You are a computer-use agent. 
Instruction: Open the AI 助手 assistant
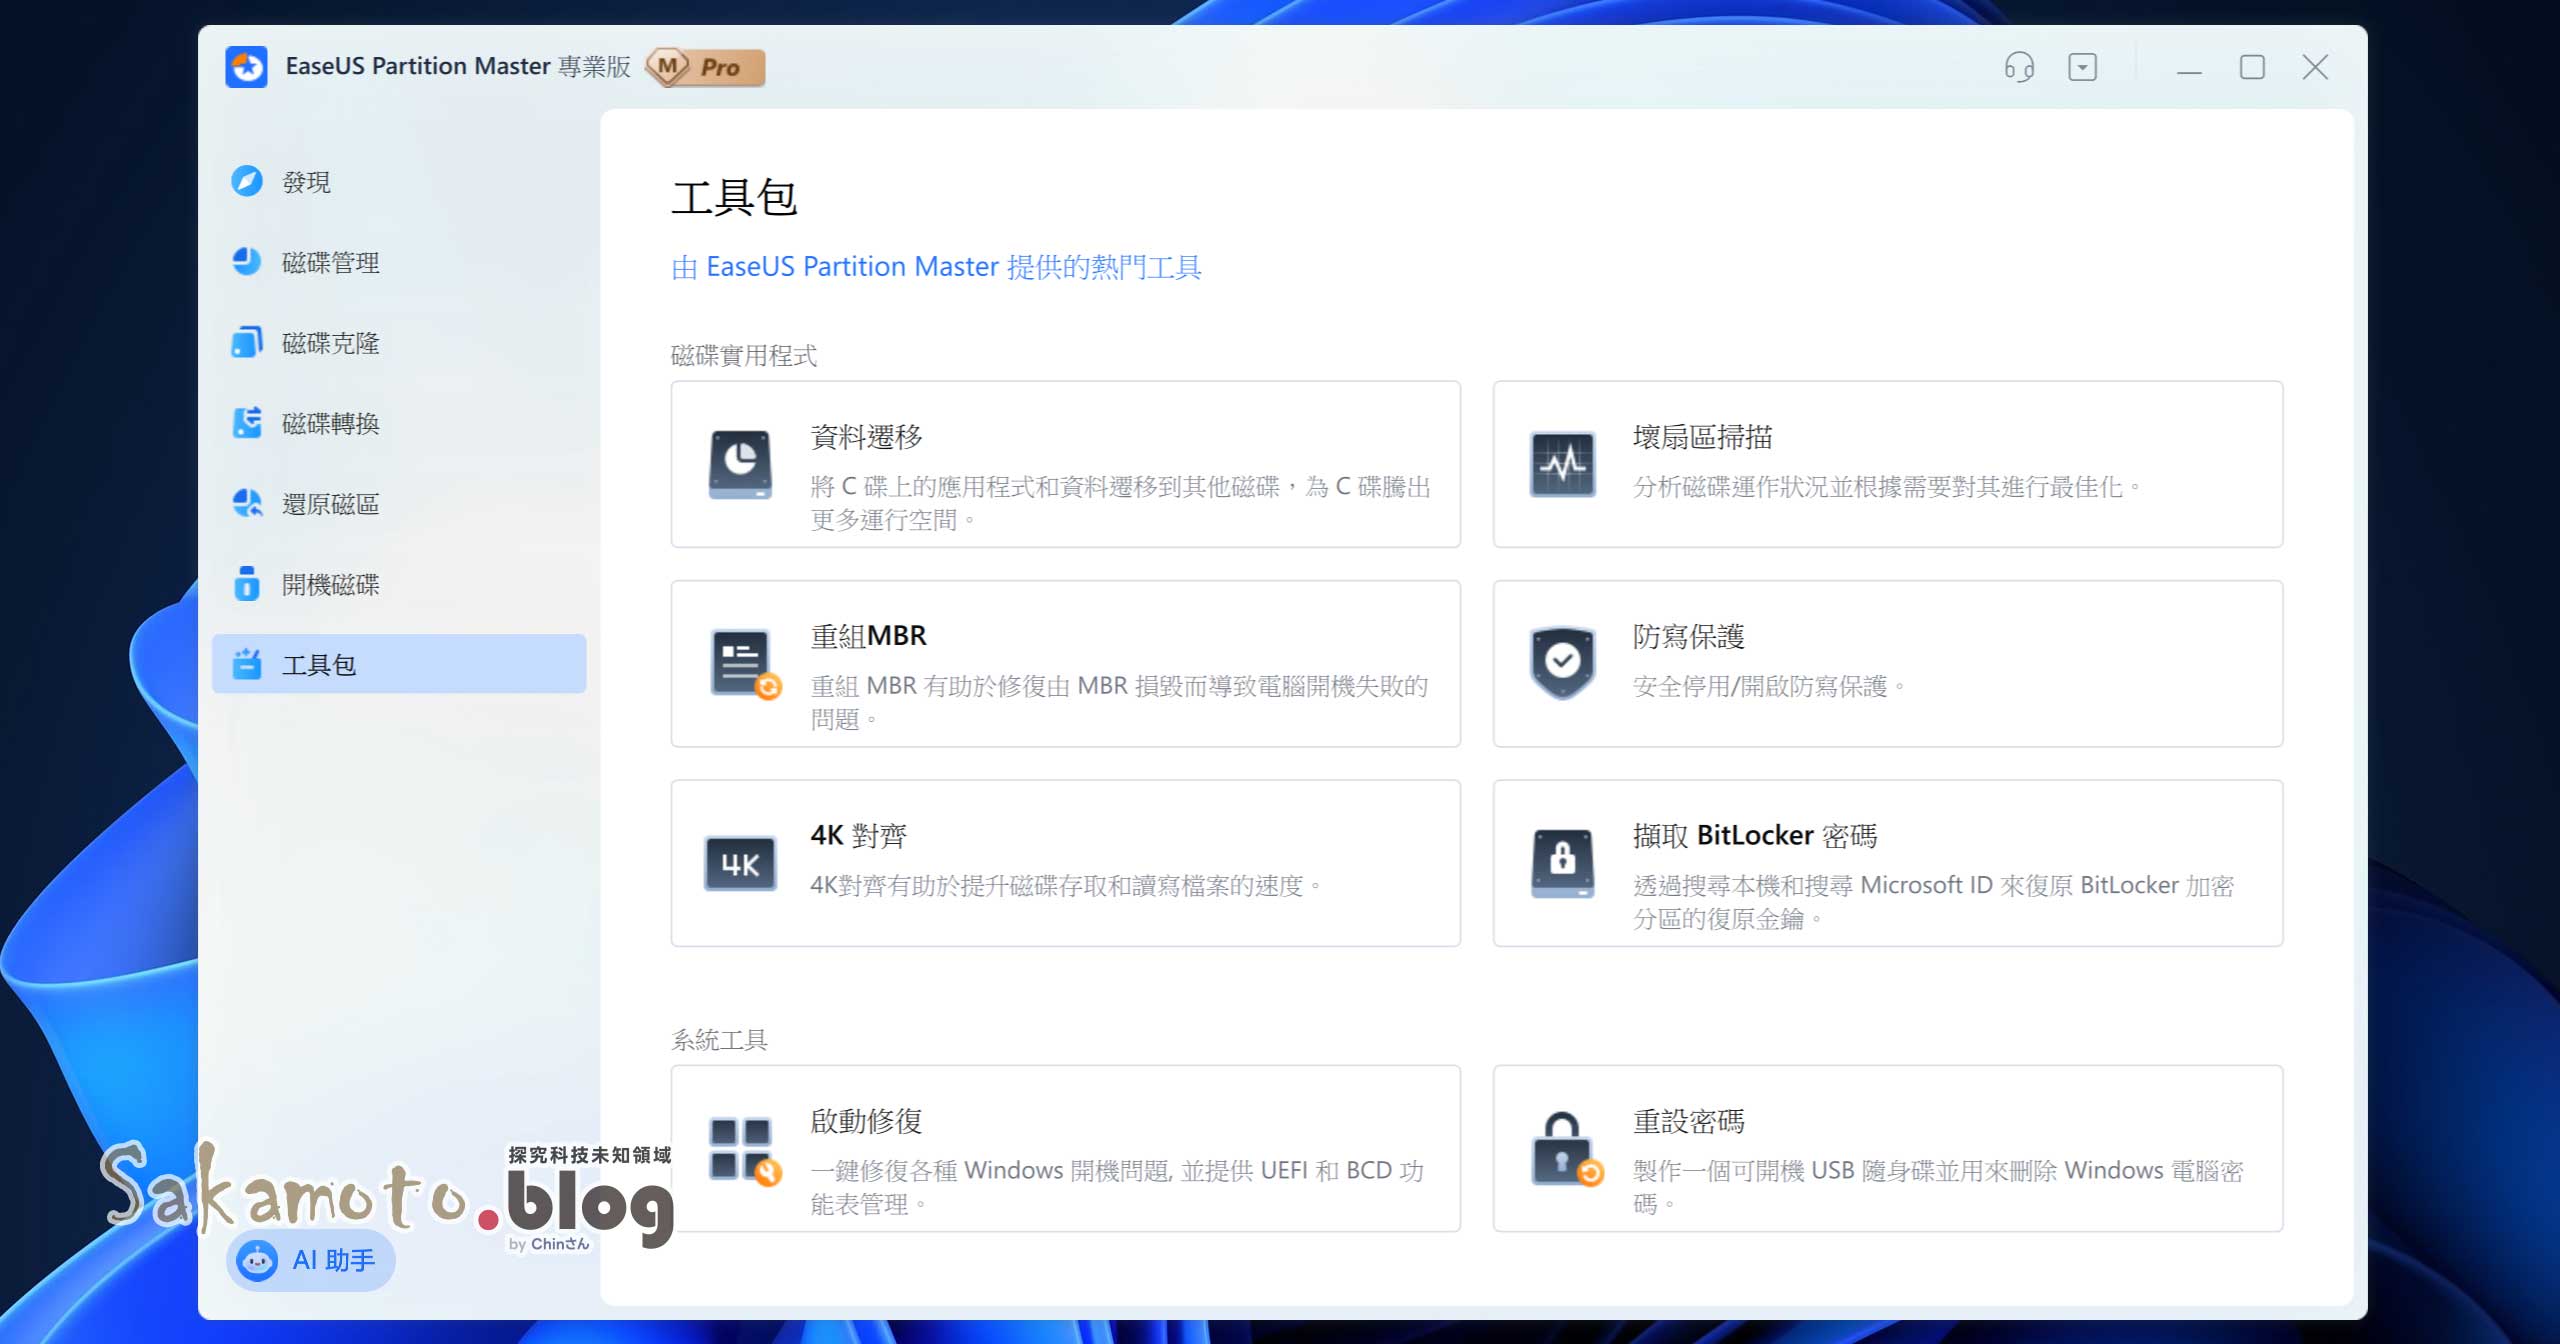pyautogui.click(x=310, y=1261)
